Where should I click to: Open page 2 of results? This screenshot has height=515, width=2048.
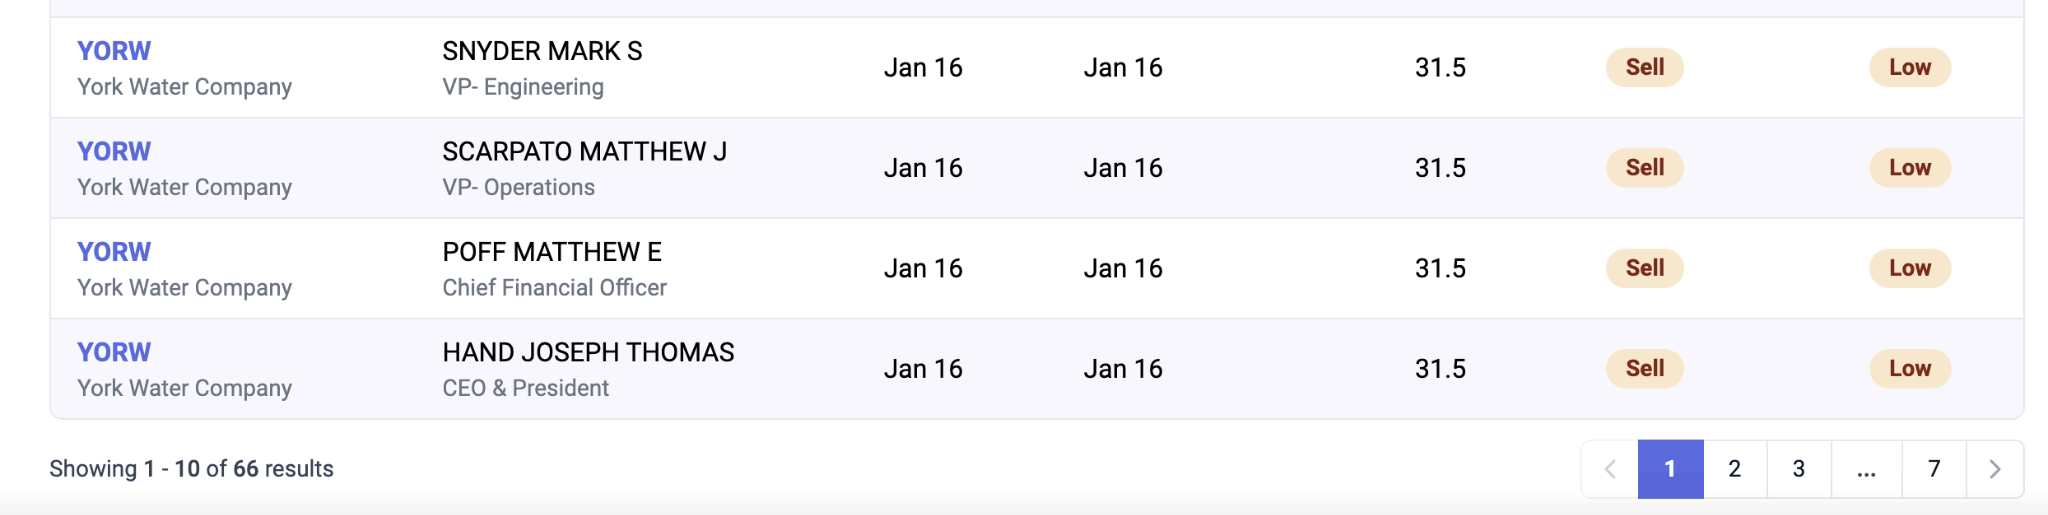click(x=1735, y=469)
